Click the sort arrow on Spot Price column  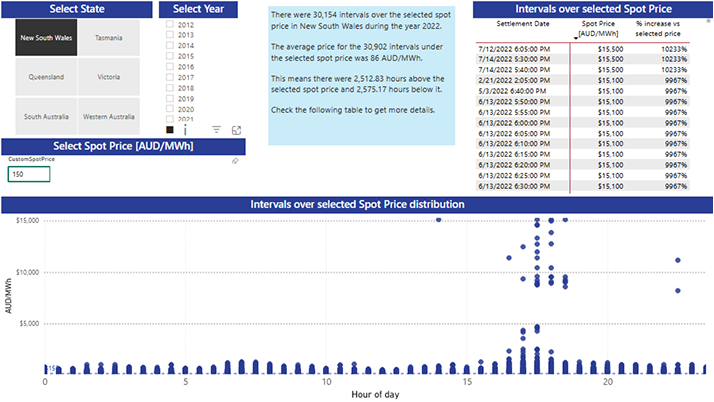tap(576, 36)
